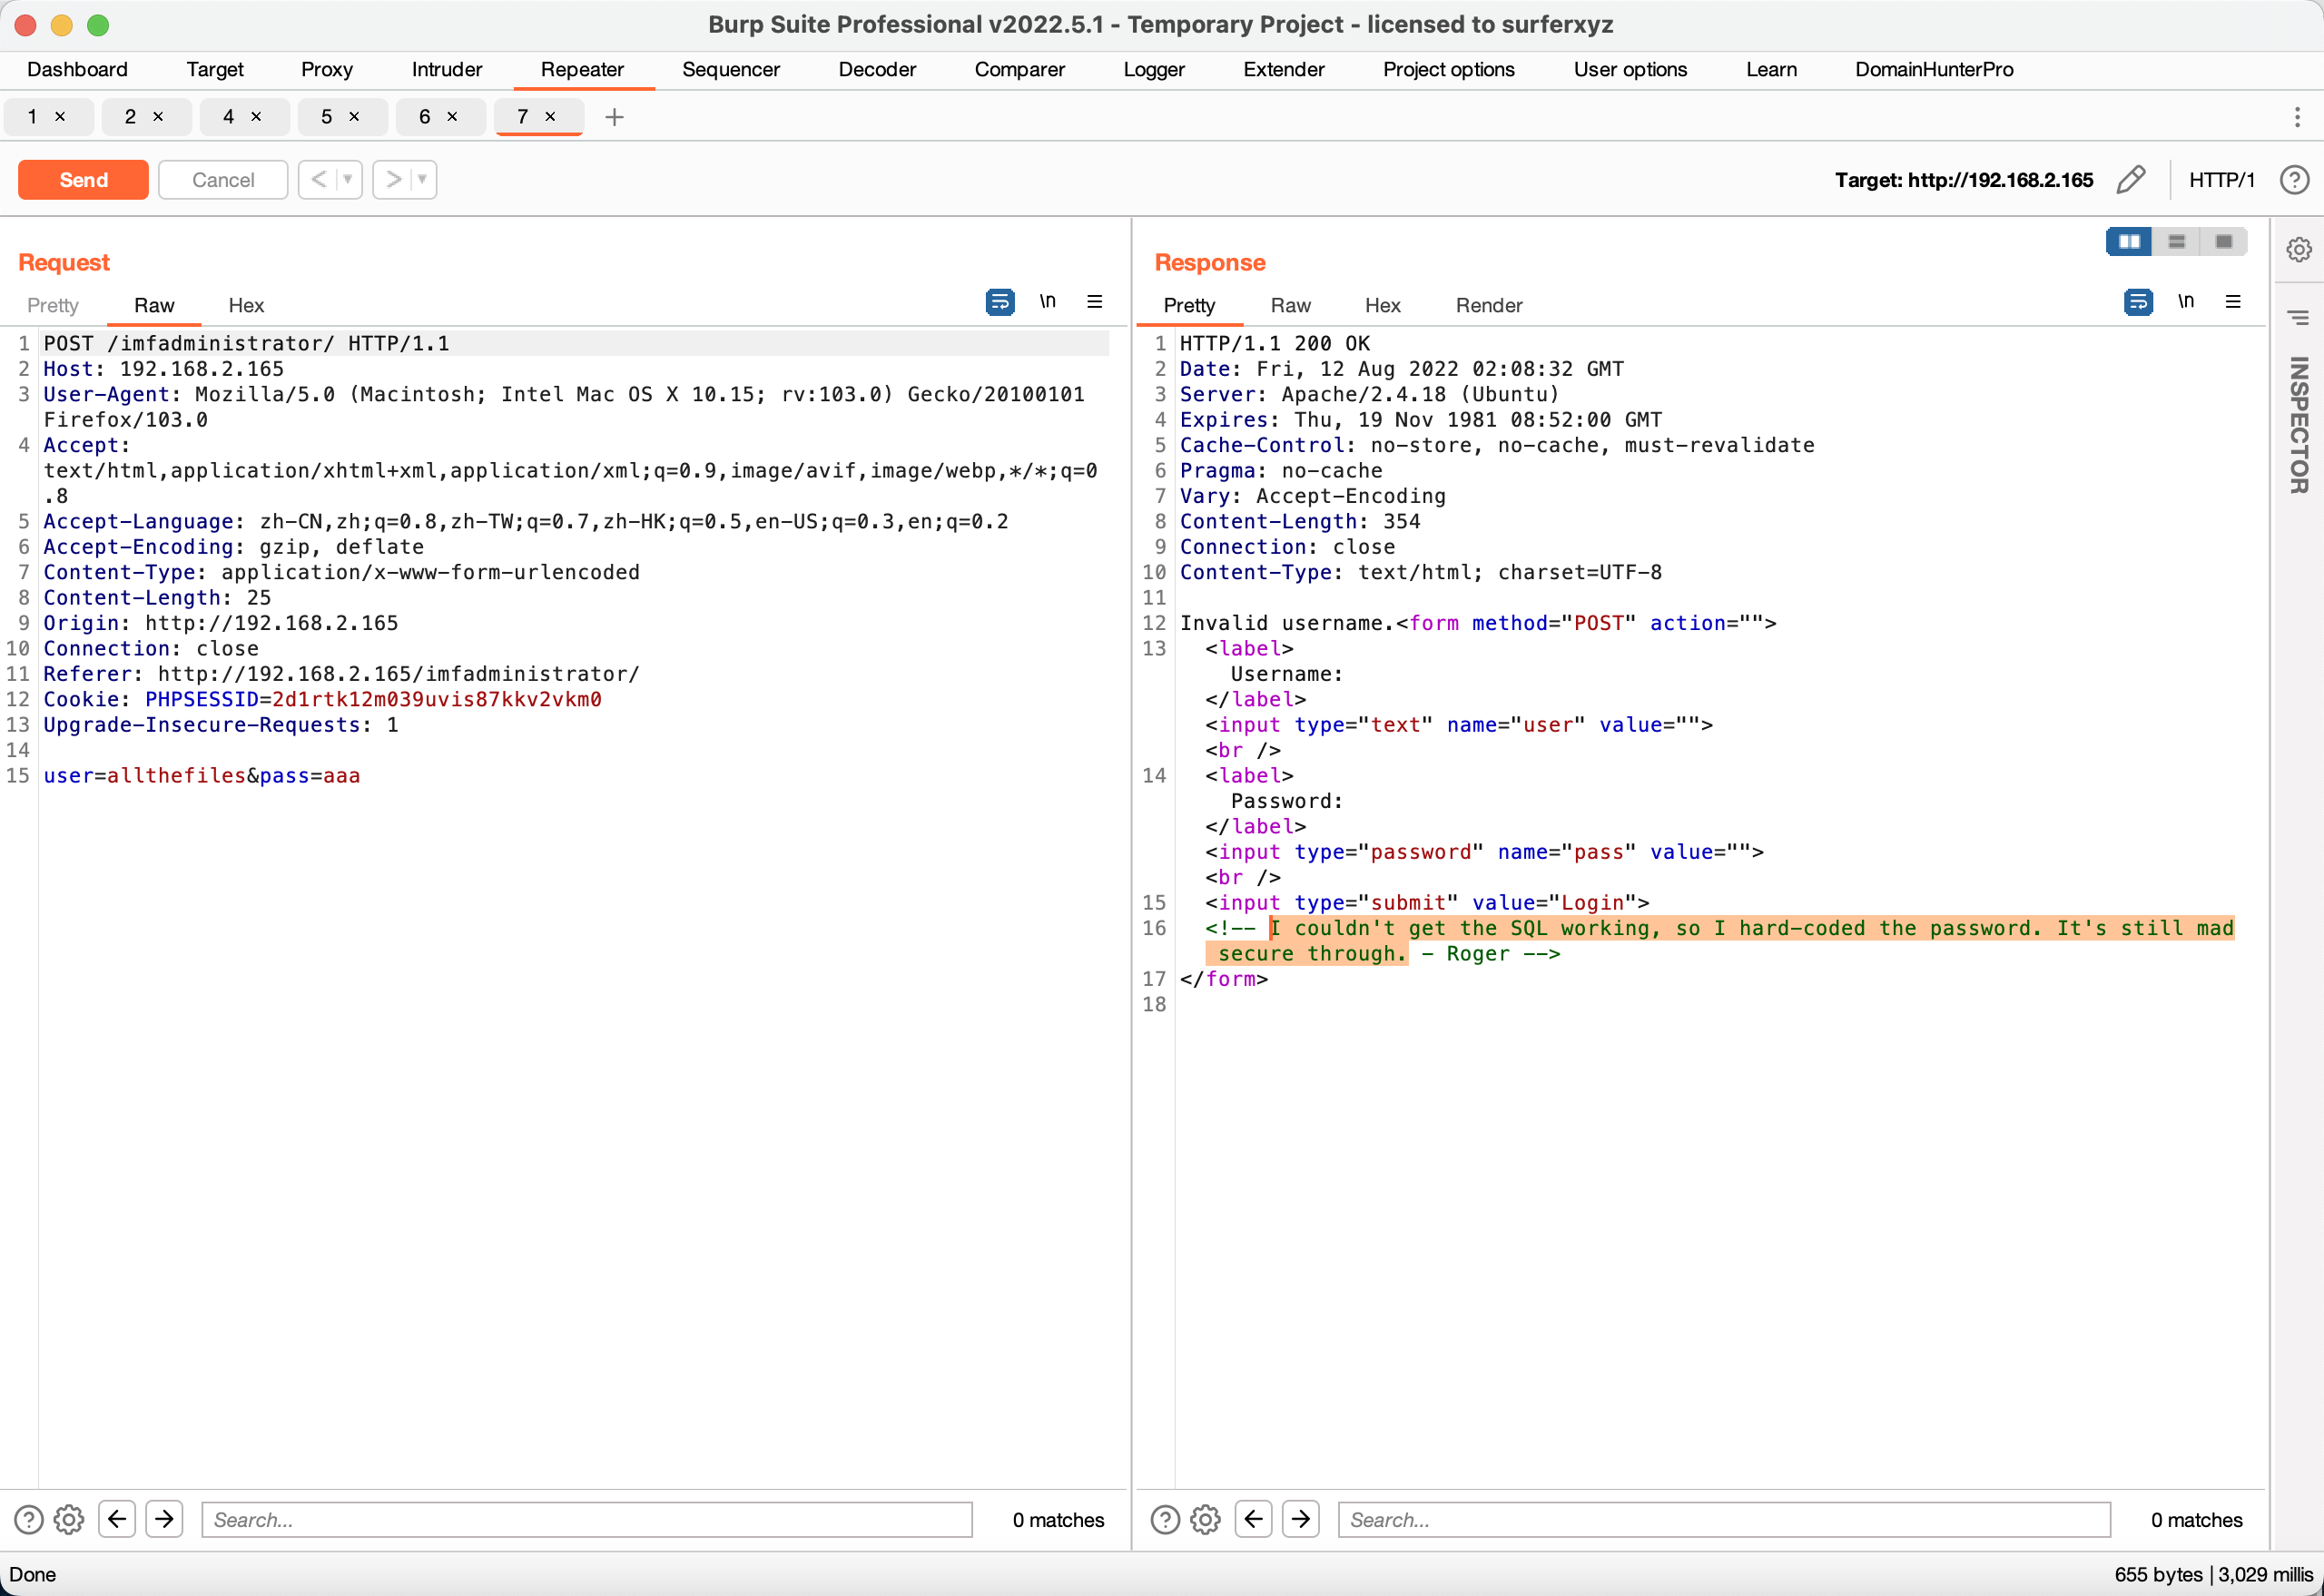Close Repeater tab 1
The image size is (2324, 1596).
pyautogui.click(x=60, y=117)
